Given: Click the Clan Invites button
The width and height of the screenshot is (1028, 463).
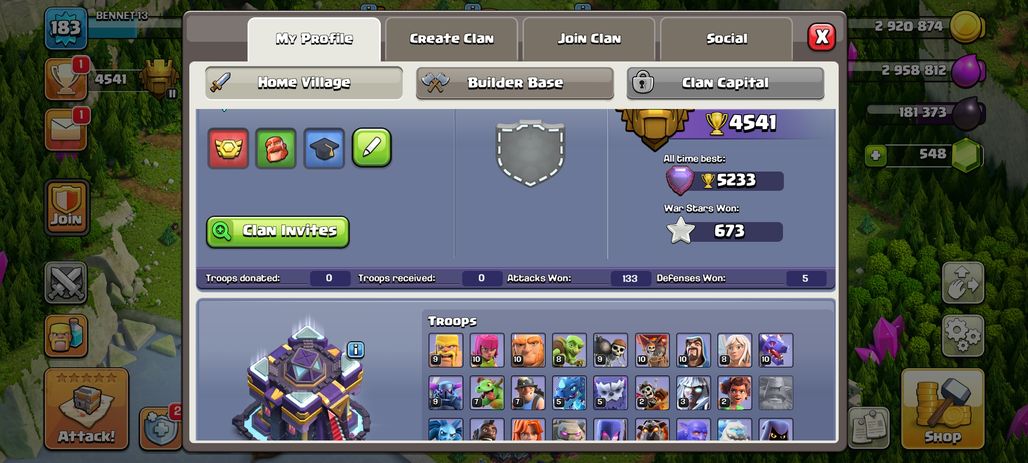Looking at the screenshot, I should point(277,232).
